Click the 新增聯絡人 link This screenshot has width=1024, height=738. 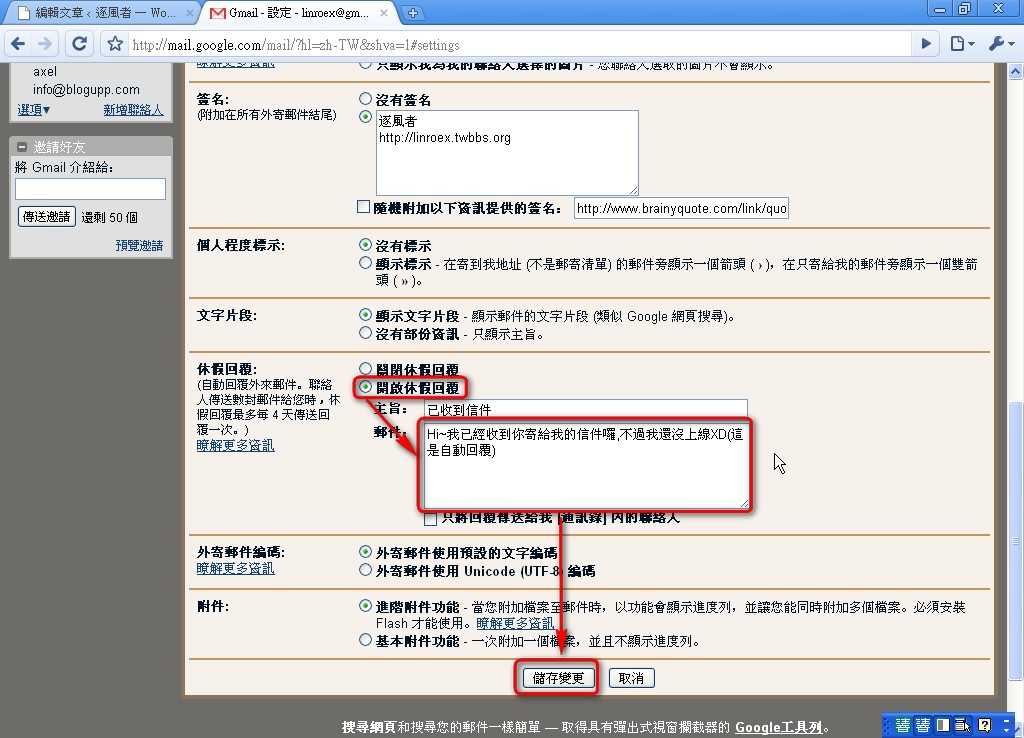coord(133,110)
